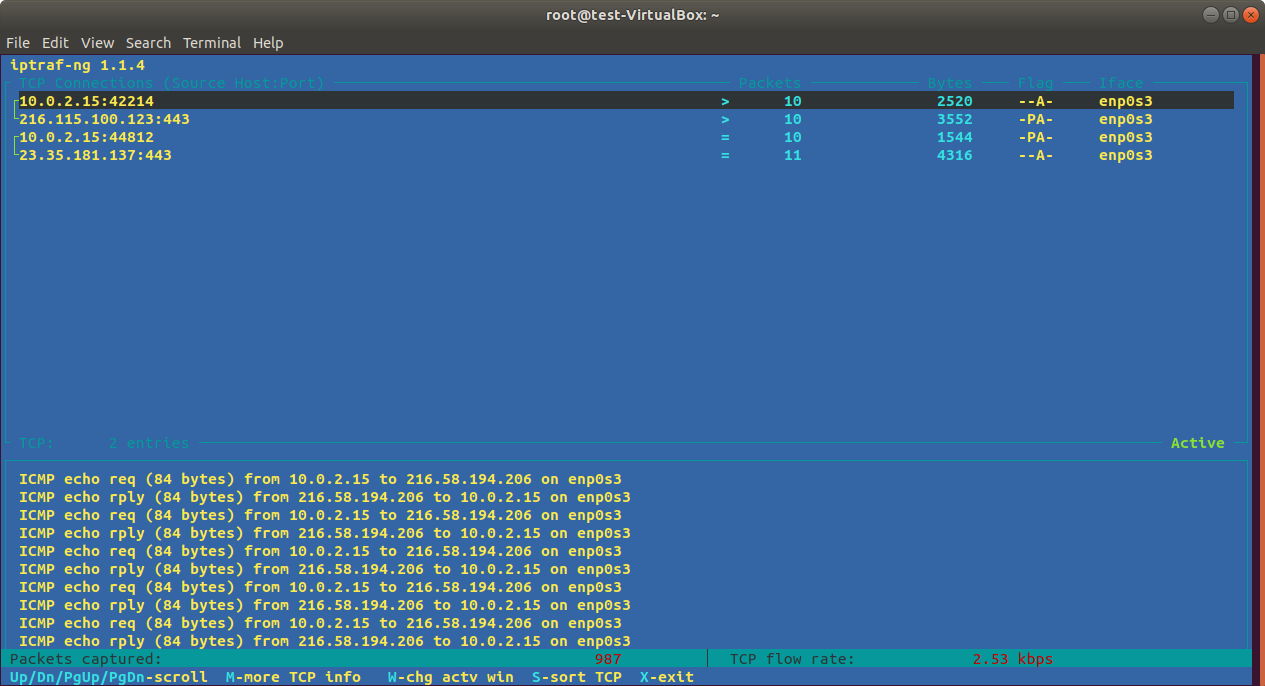Click the window title root@test-VirtualBox
This screenshot has height=686, width=1265.
pos(633,15)
